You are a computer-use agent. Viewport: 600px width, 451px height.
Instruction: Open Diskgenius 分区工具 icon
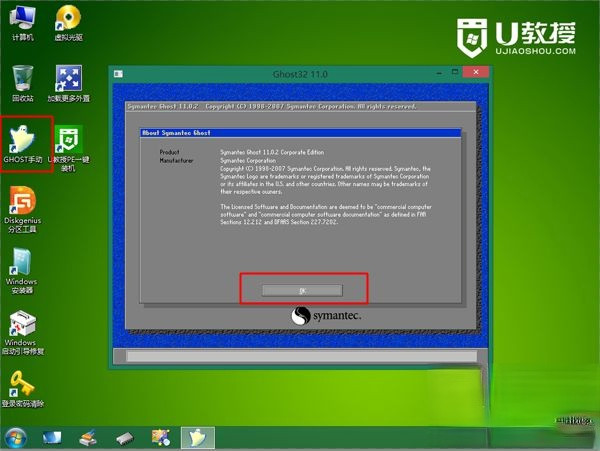(x=23, y=210)
